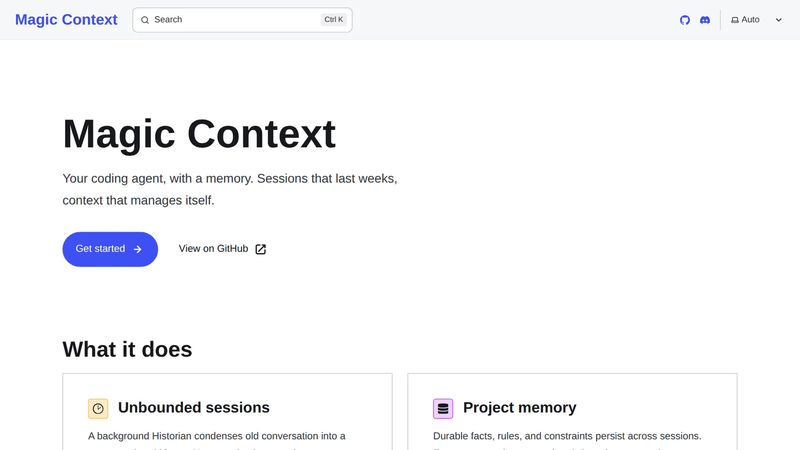
Task: Click the Get started button
Action: 110,249
